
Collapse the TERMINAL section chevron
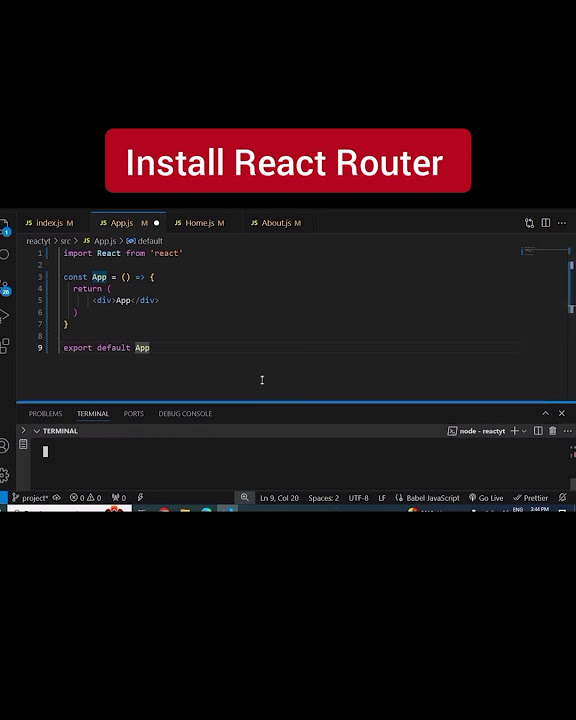tap(37, 431)
